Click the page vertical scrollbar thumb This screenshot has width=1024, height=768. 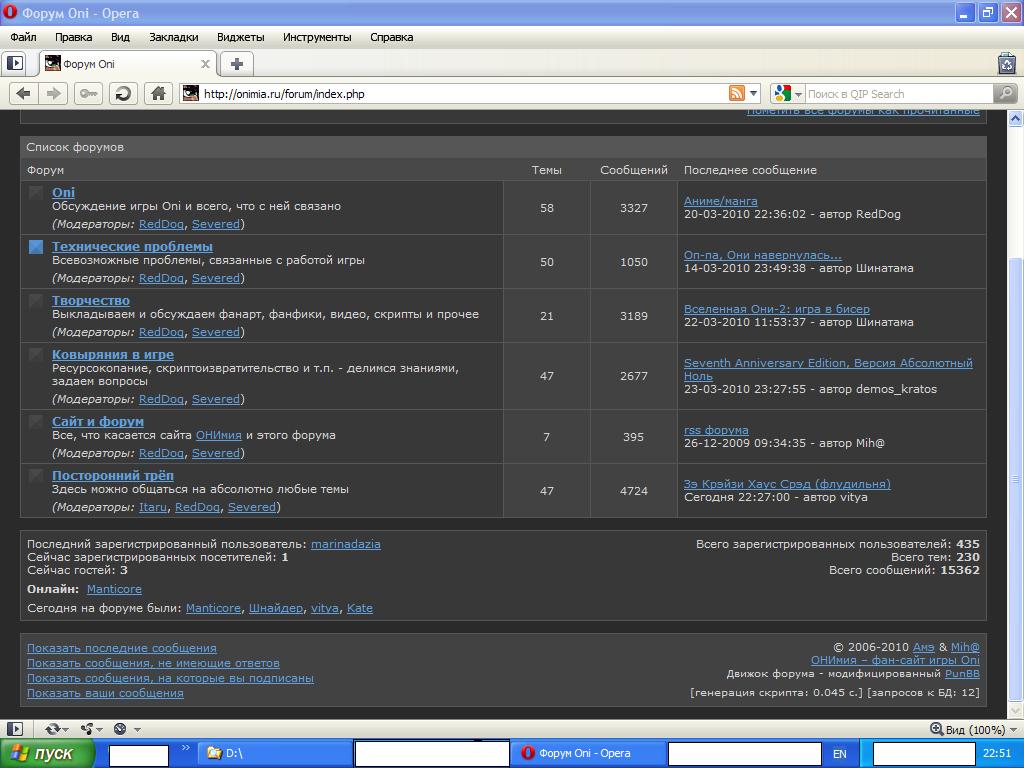pyautogui.click(x=1017, y=480)
